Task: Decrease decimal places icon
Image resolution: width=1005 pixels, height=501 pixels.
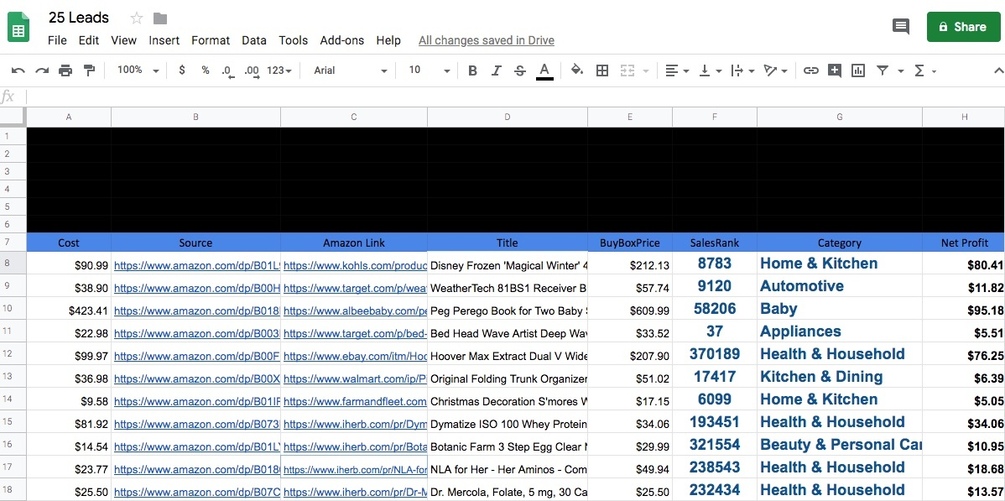Action: [228, 70]
